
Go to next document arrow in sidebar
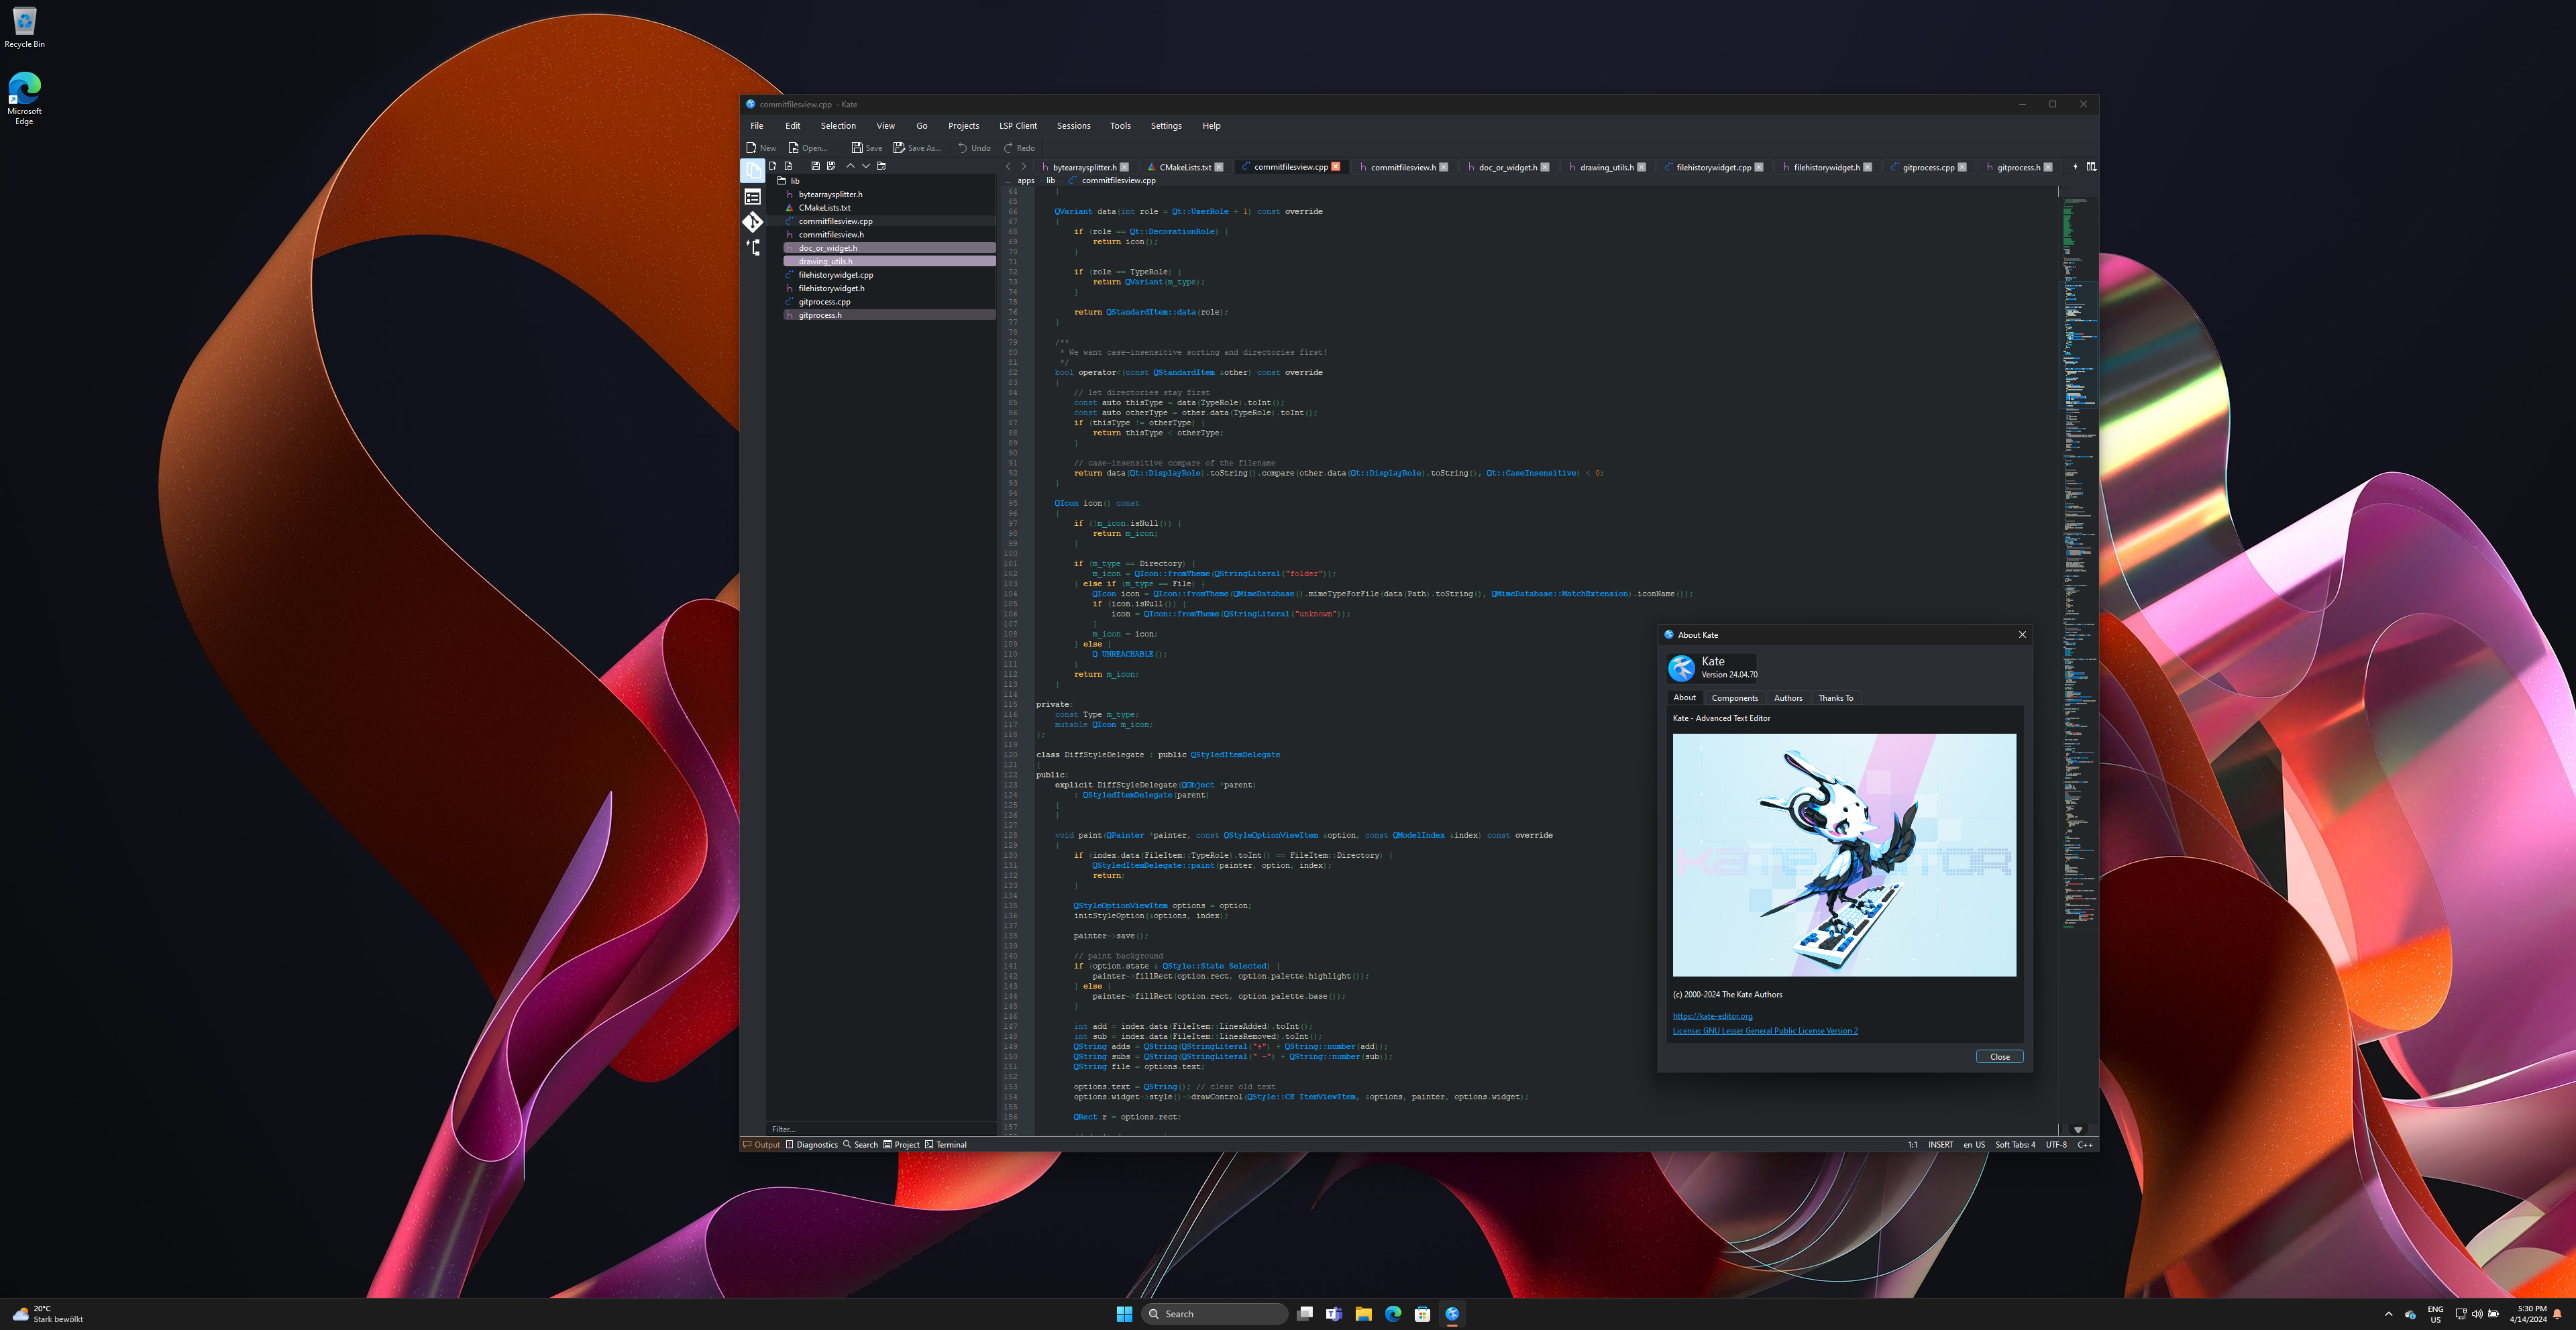(x=866, y=166)
